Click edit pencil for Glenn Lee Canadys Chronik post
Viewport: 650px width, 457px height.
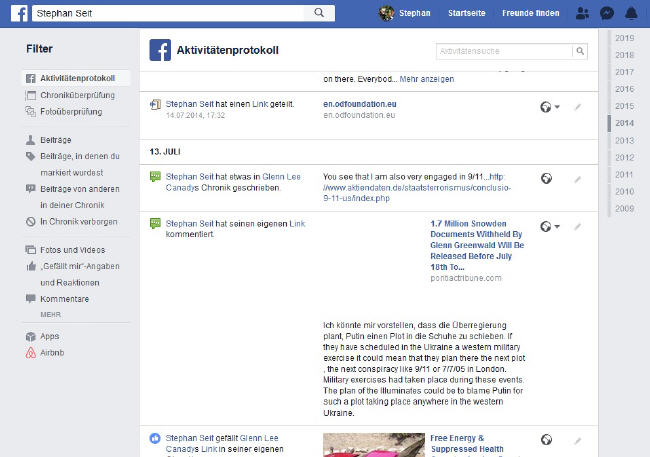[577, 179]
